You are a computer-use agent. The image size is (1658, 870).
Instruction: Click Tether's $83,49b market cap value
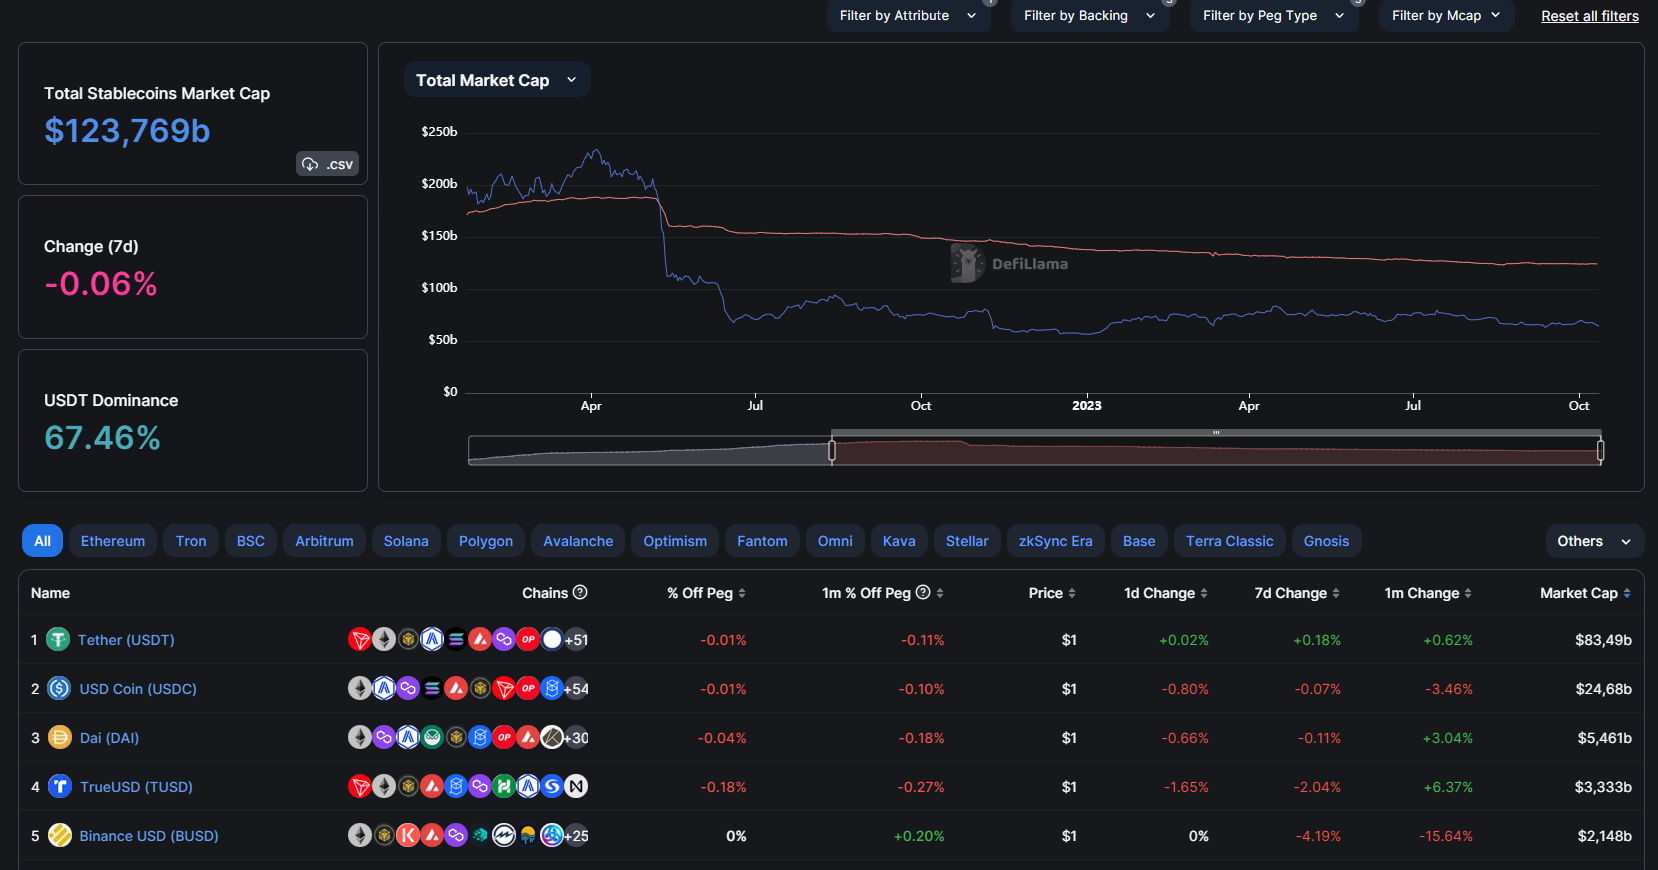click(1603, 640)
